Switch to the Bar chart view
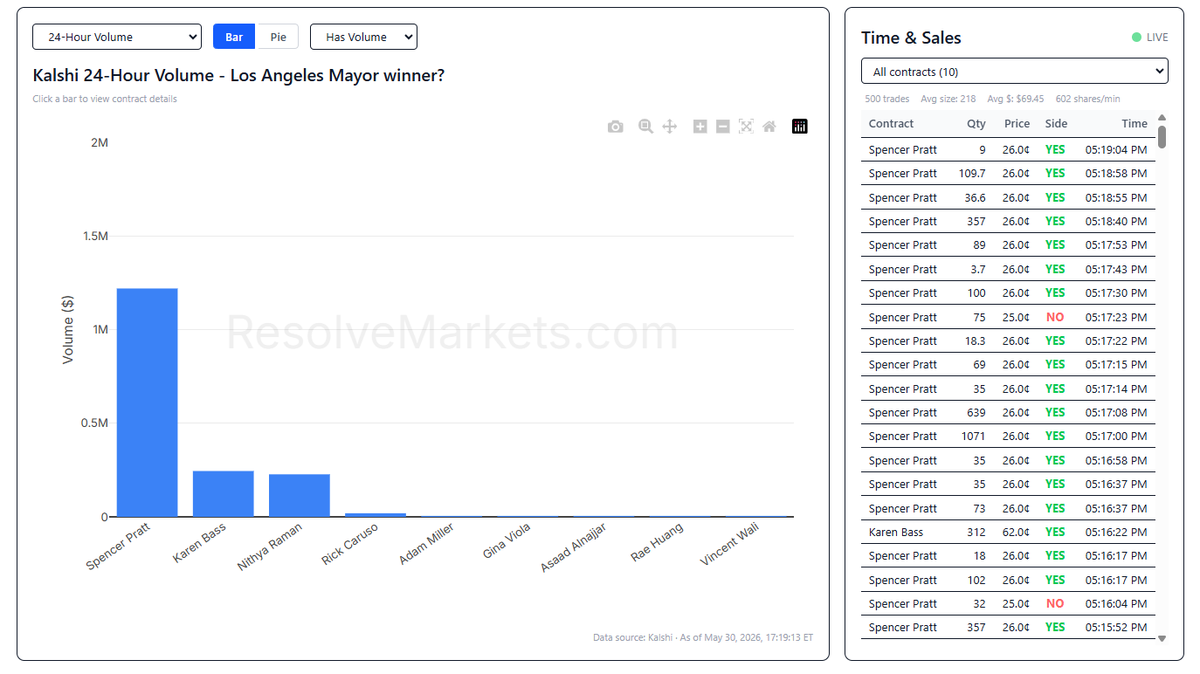 (234, 37)
